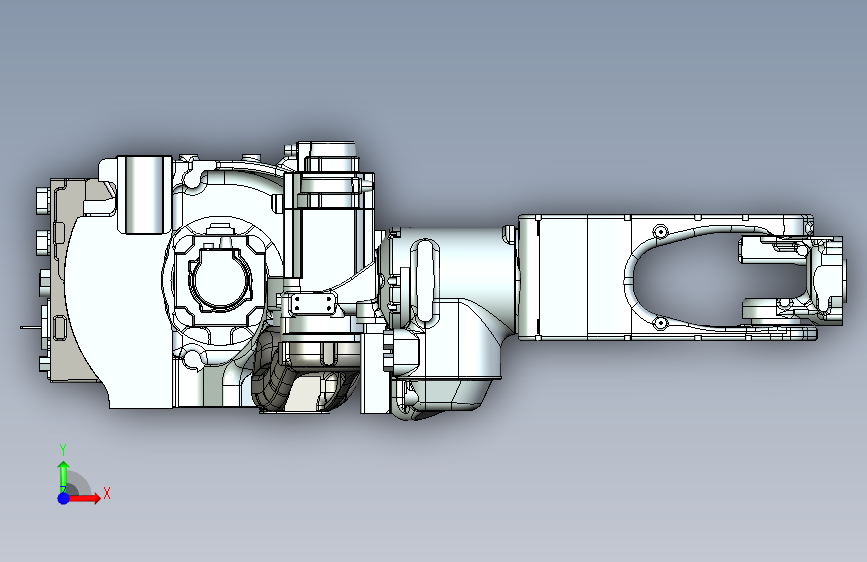
Task: Click the blue Z axis dot of triad
Action: pos(64,498)
